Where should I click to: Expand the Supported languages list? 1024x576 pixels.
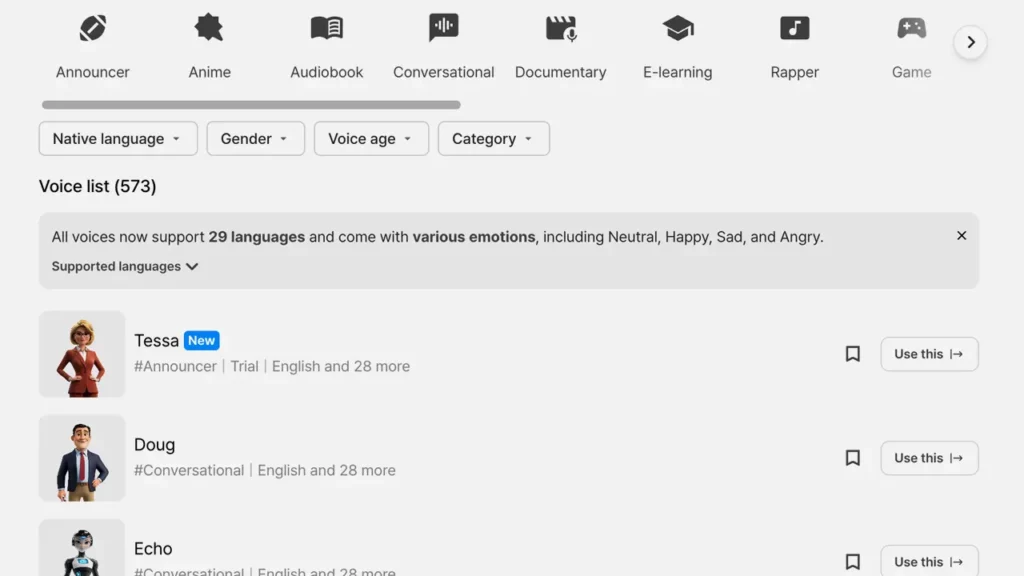point(125,266)
